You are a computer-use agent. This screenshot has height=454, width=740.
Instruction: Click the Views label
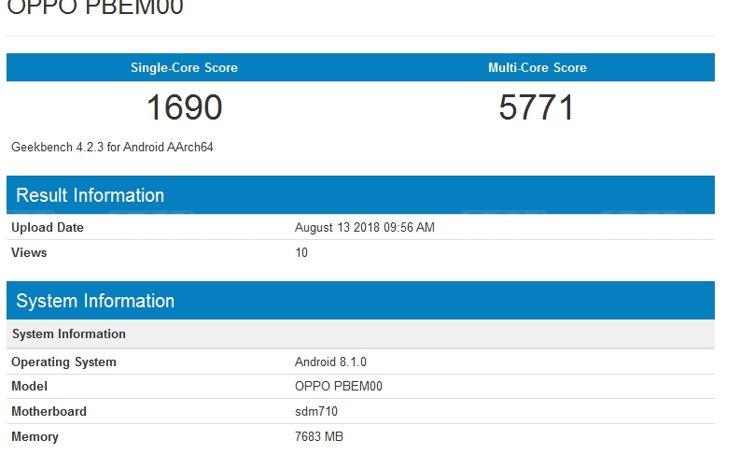29,252
